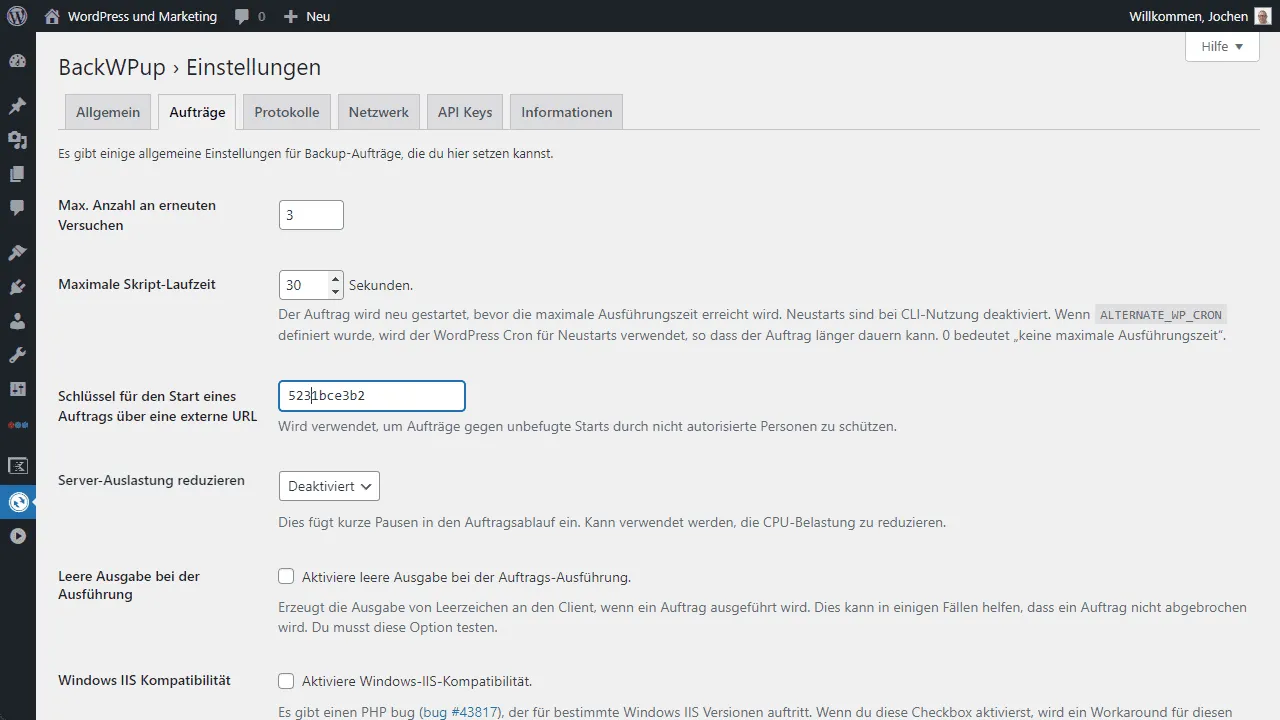Increase script runtime with up arrow
Viewport: 1280px width, 720px height.
336,278
